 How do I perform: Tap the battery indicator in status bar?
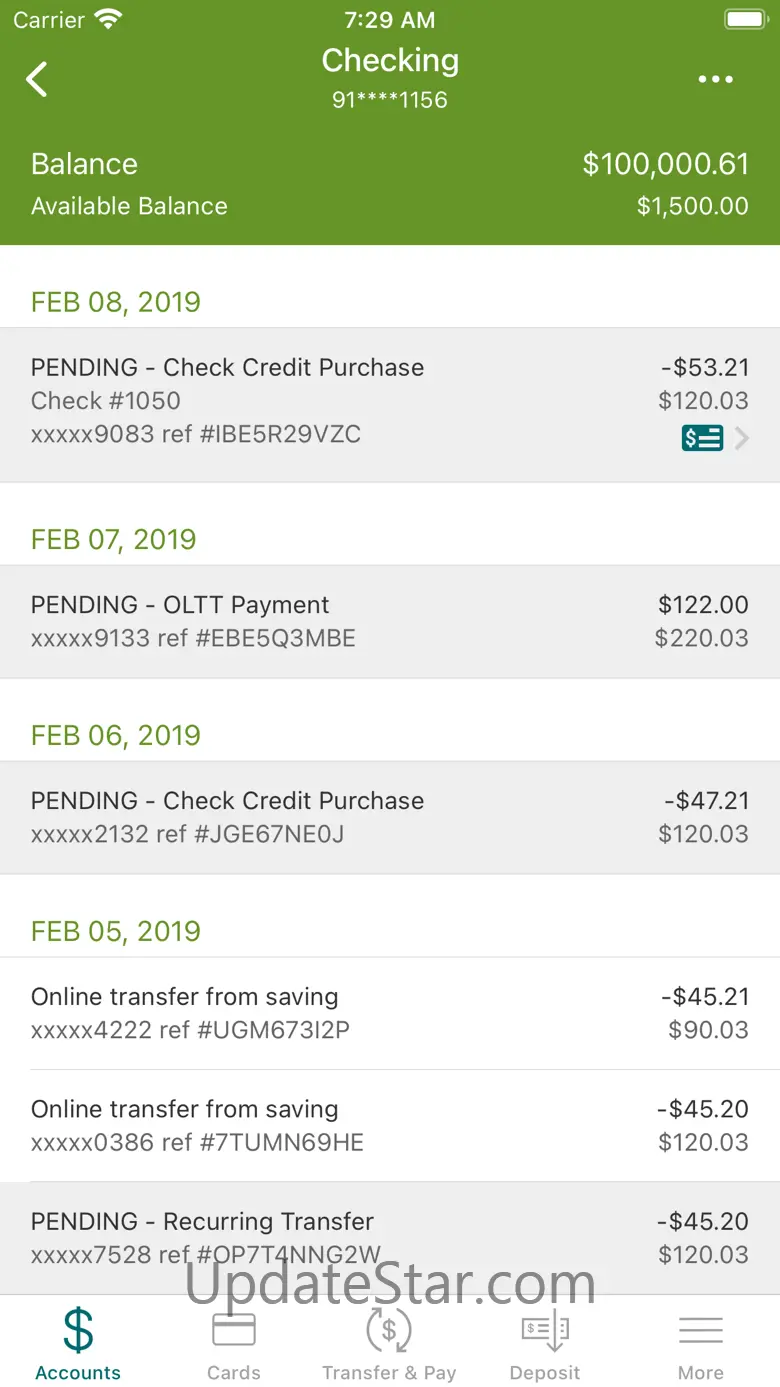coord(745,19)
